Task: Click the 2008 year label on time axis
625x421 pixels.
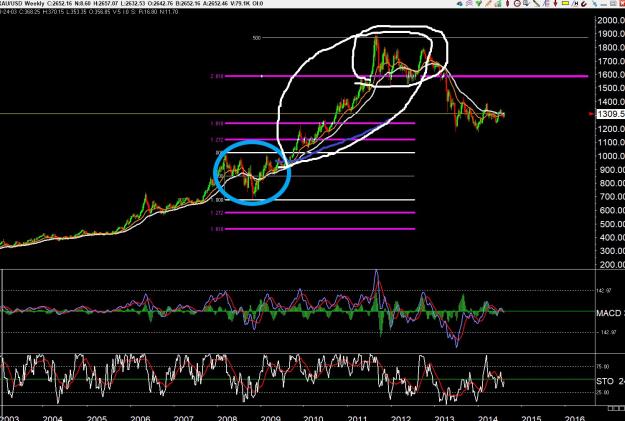Action: (227, 418)
